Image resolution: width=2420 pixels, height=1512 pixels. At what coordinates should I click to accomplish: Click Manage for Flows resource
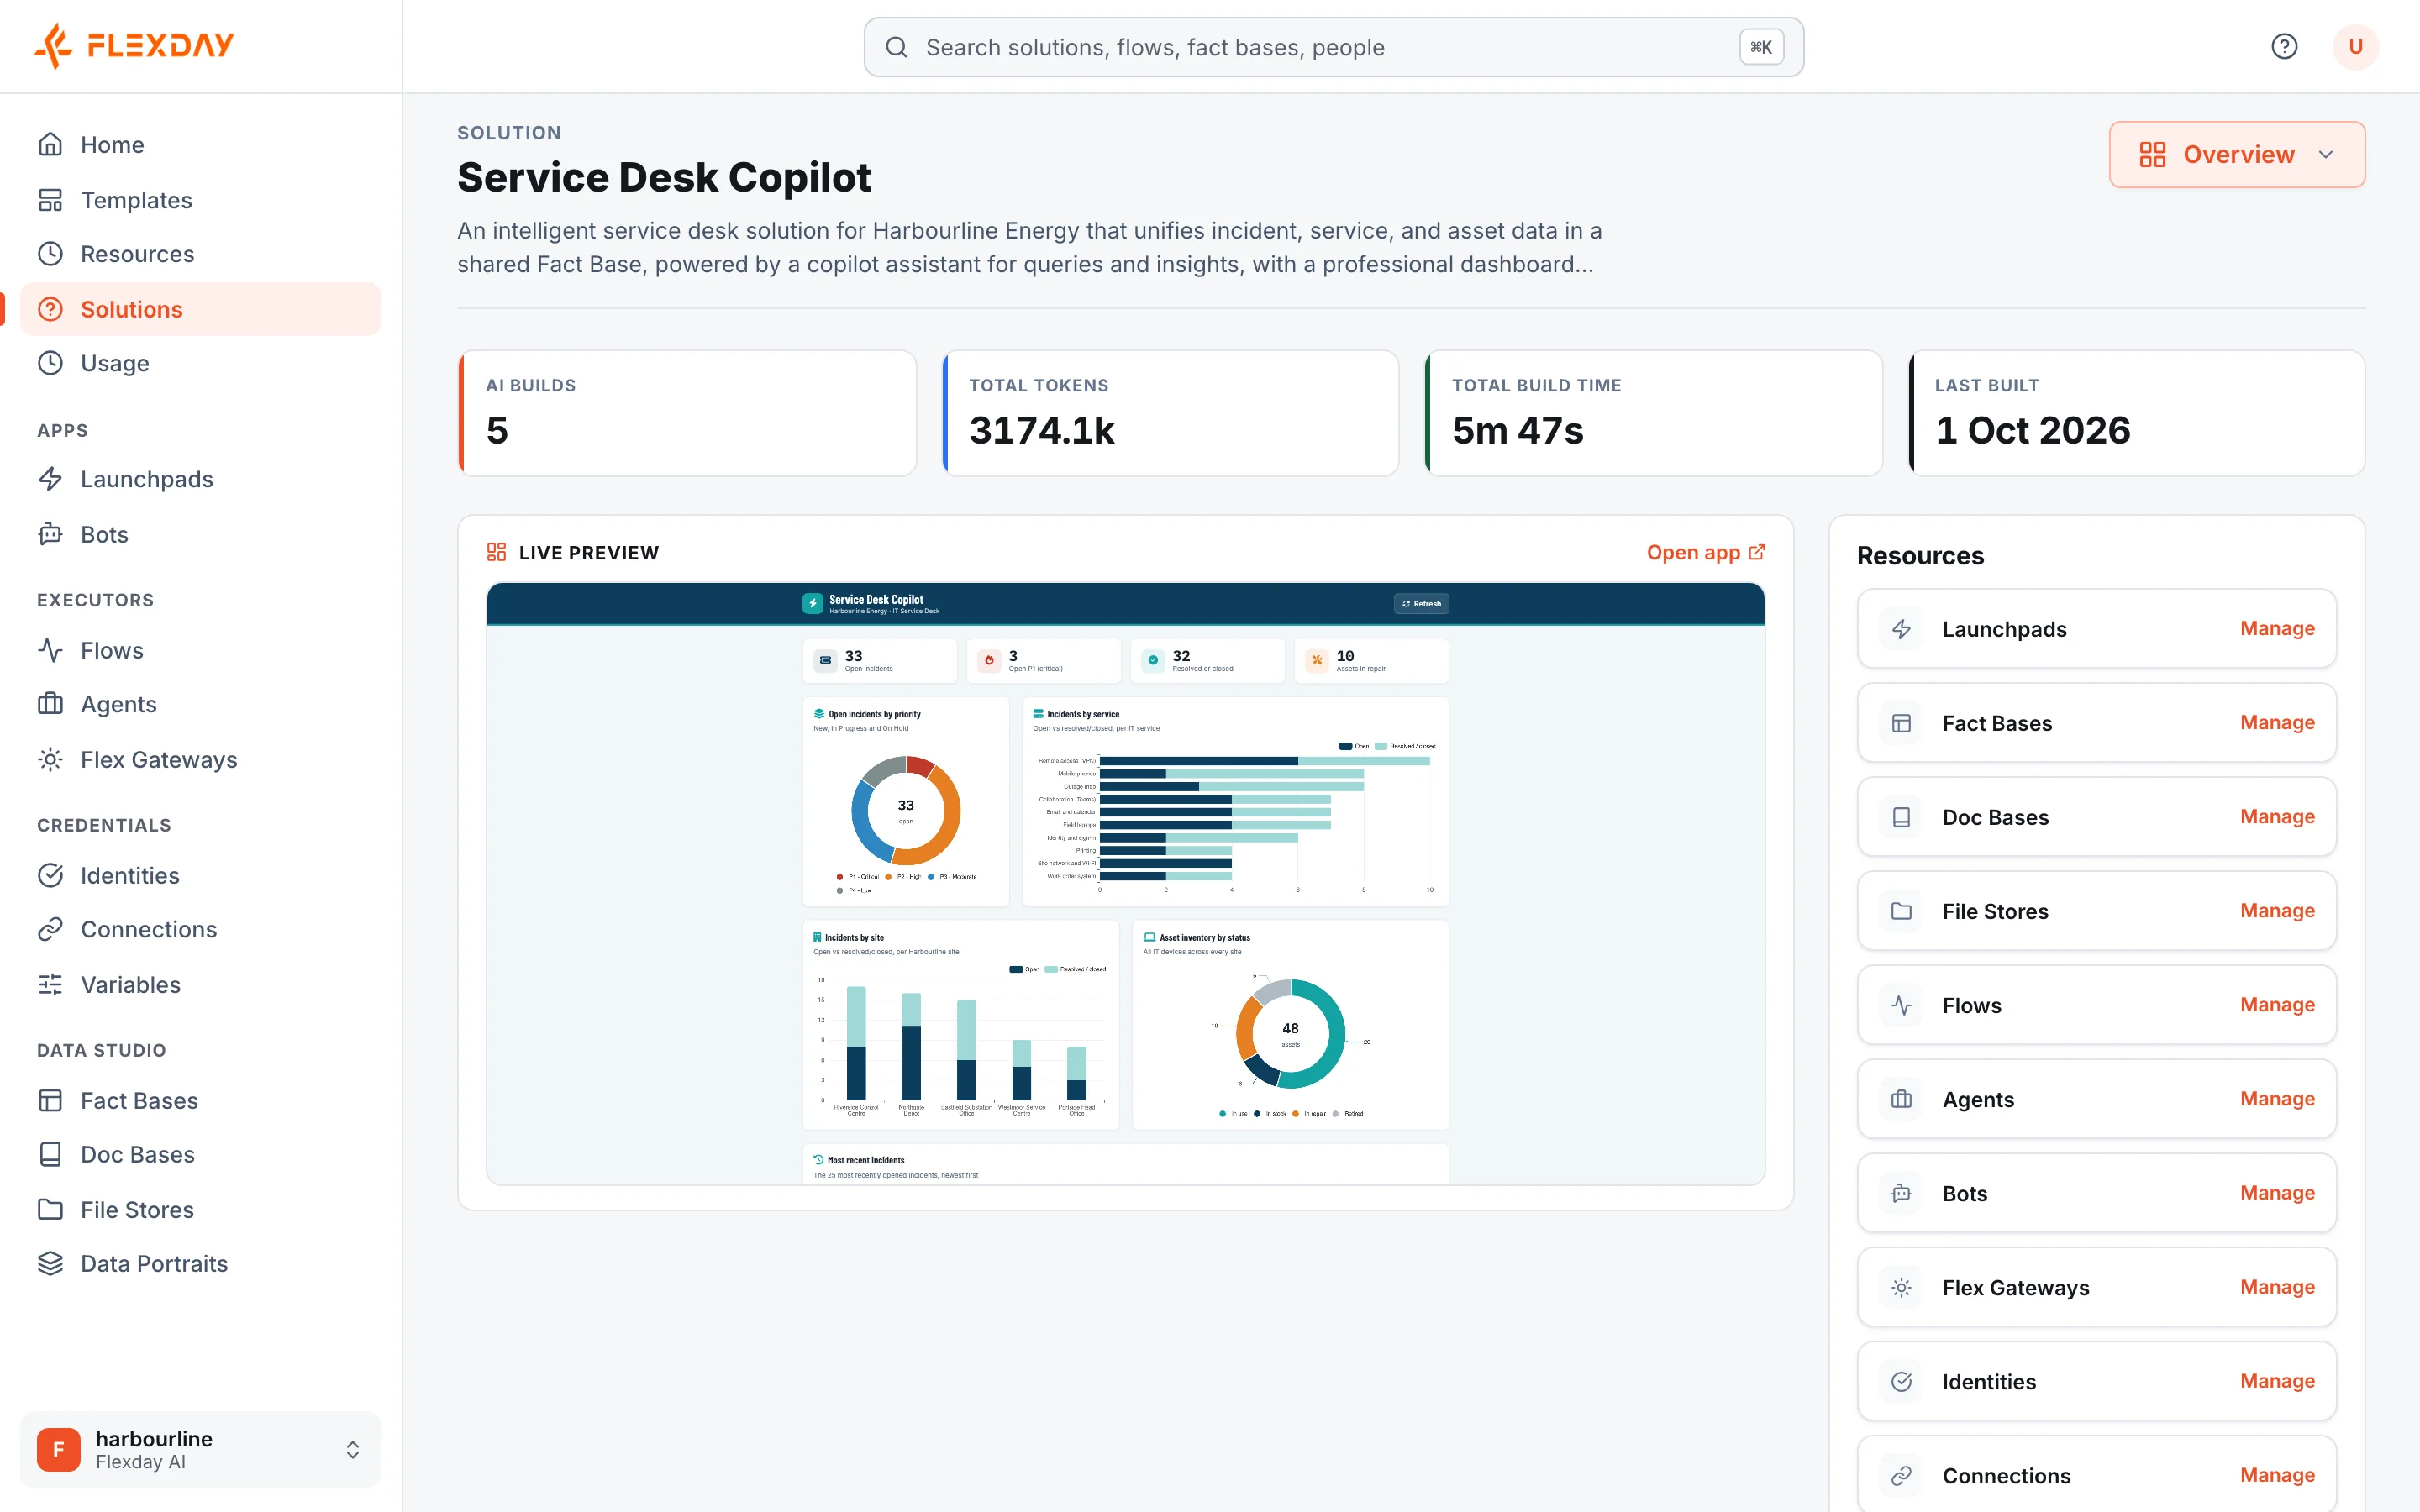[x=2277, y=1004]
